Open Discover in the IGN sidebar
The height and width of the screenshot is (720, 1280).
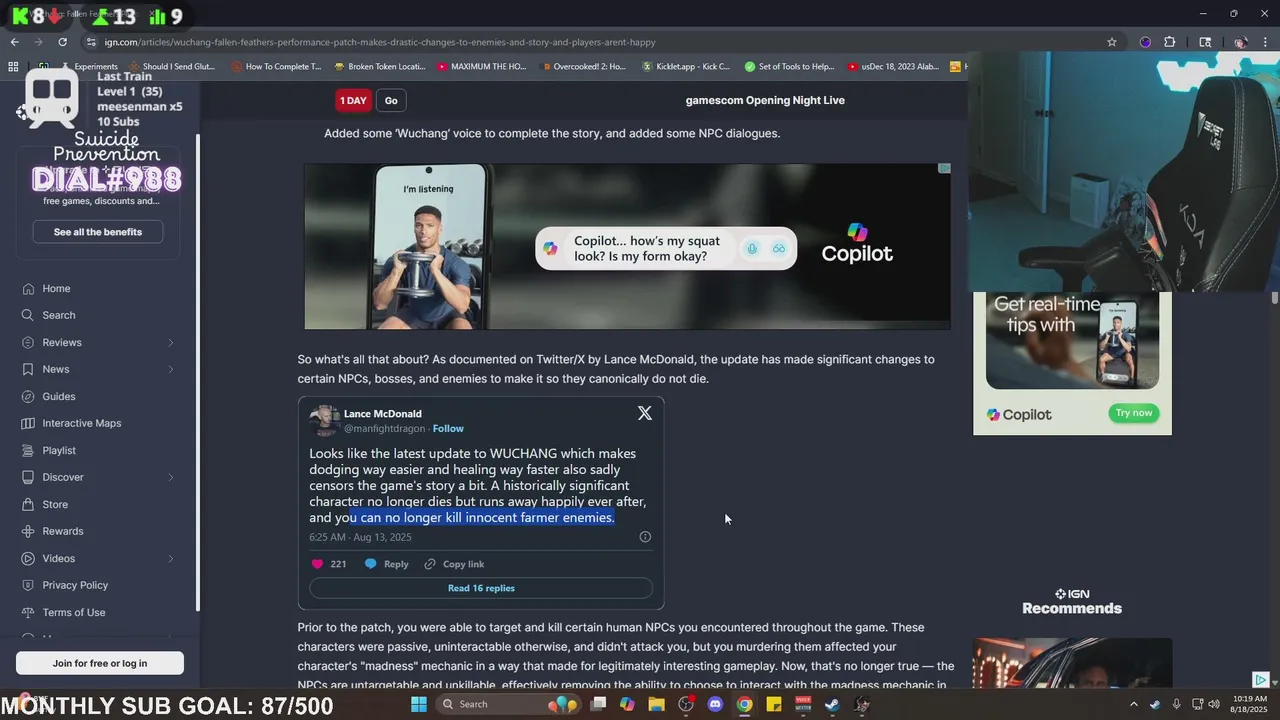pyautogui.click(x=62, y=477)
